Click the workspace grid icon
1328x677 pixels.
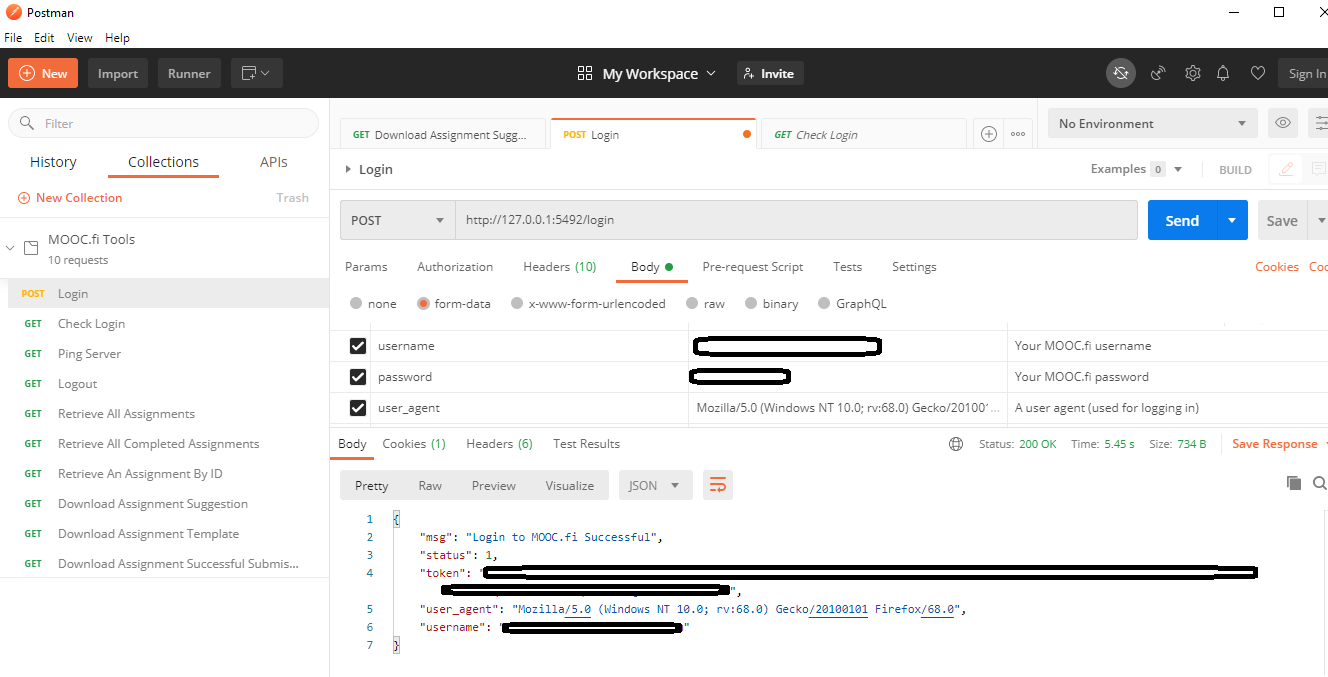pos(585,73)
